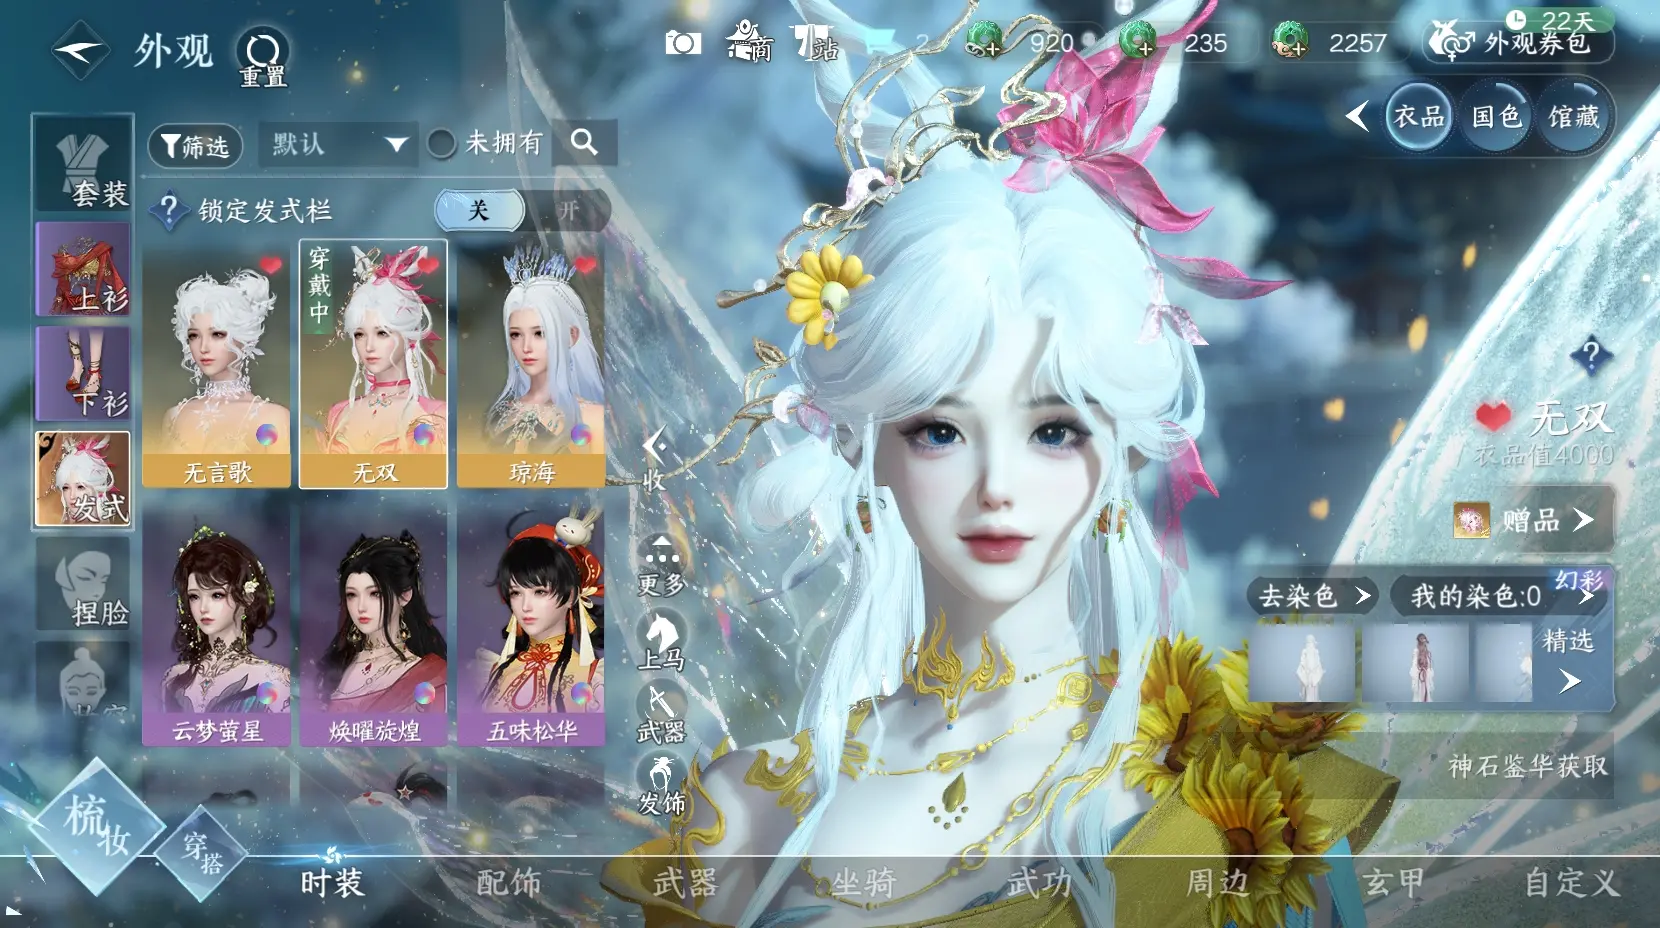Select the 上衫 top garment category

[83, 270]
